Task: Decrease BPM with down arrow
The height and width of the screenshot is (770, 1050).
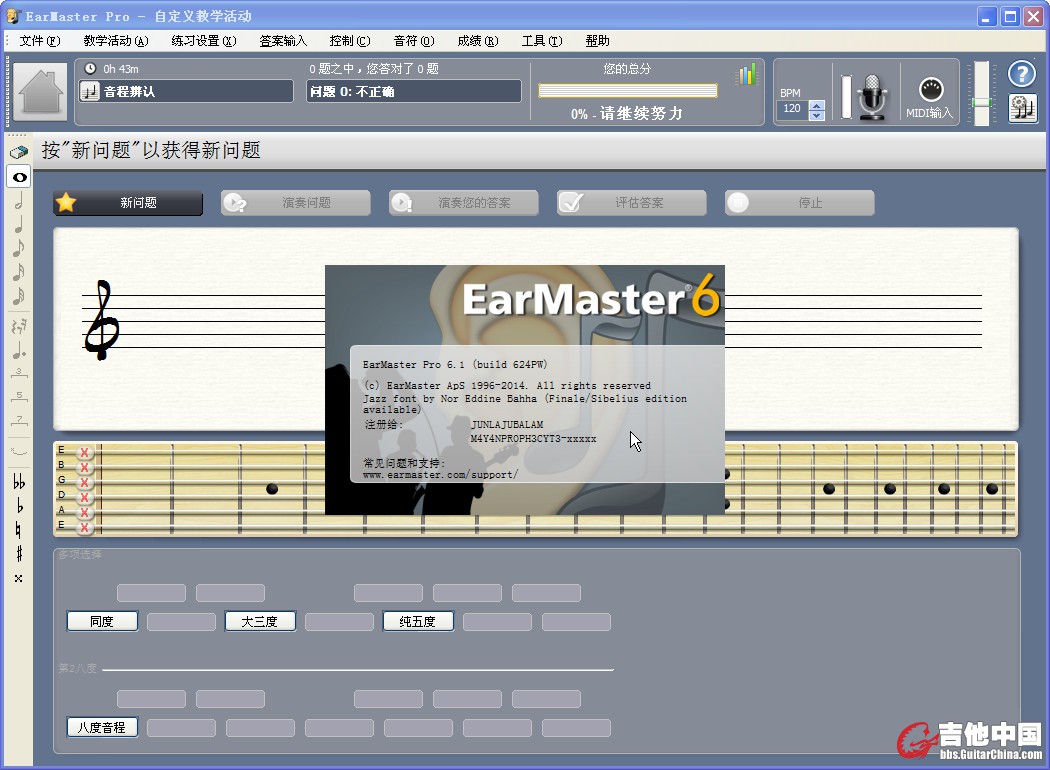Action: (x=817, y=115)
